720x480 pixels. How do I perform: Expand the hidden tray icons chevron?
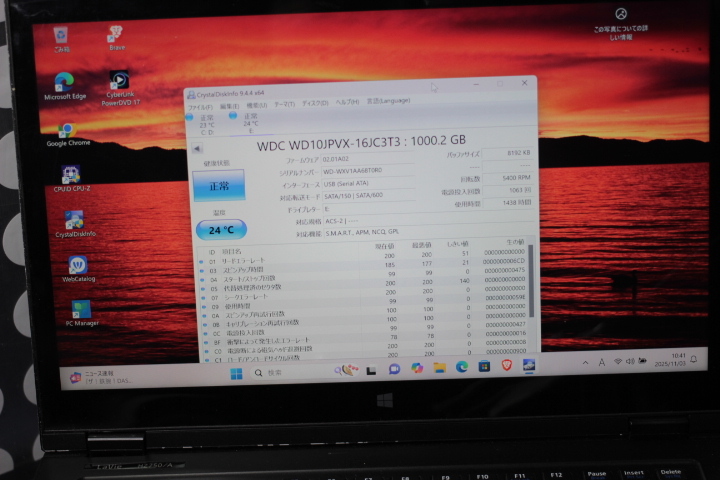point(585,363)
